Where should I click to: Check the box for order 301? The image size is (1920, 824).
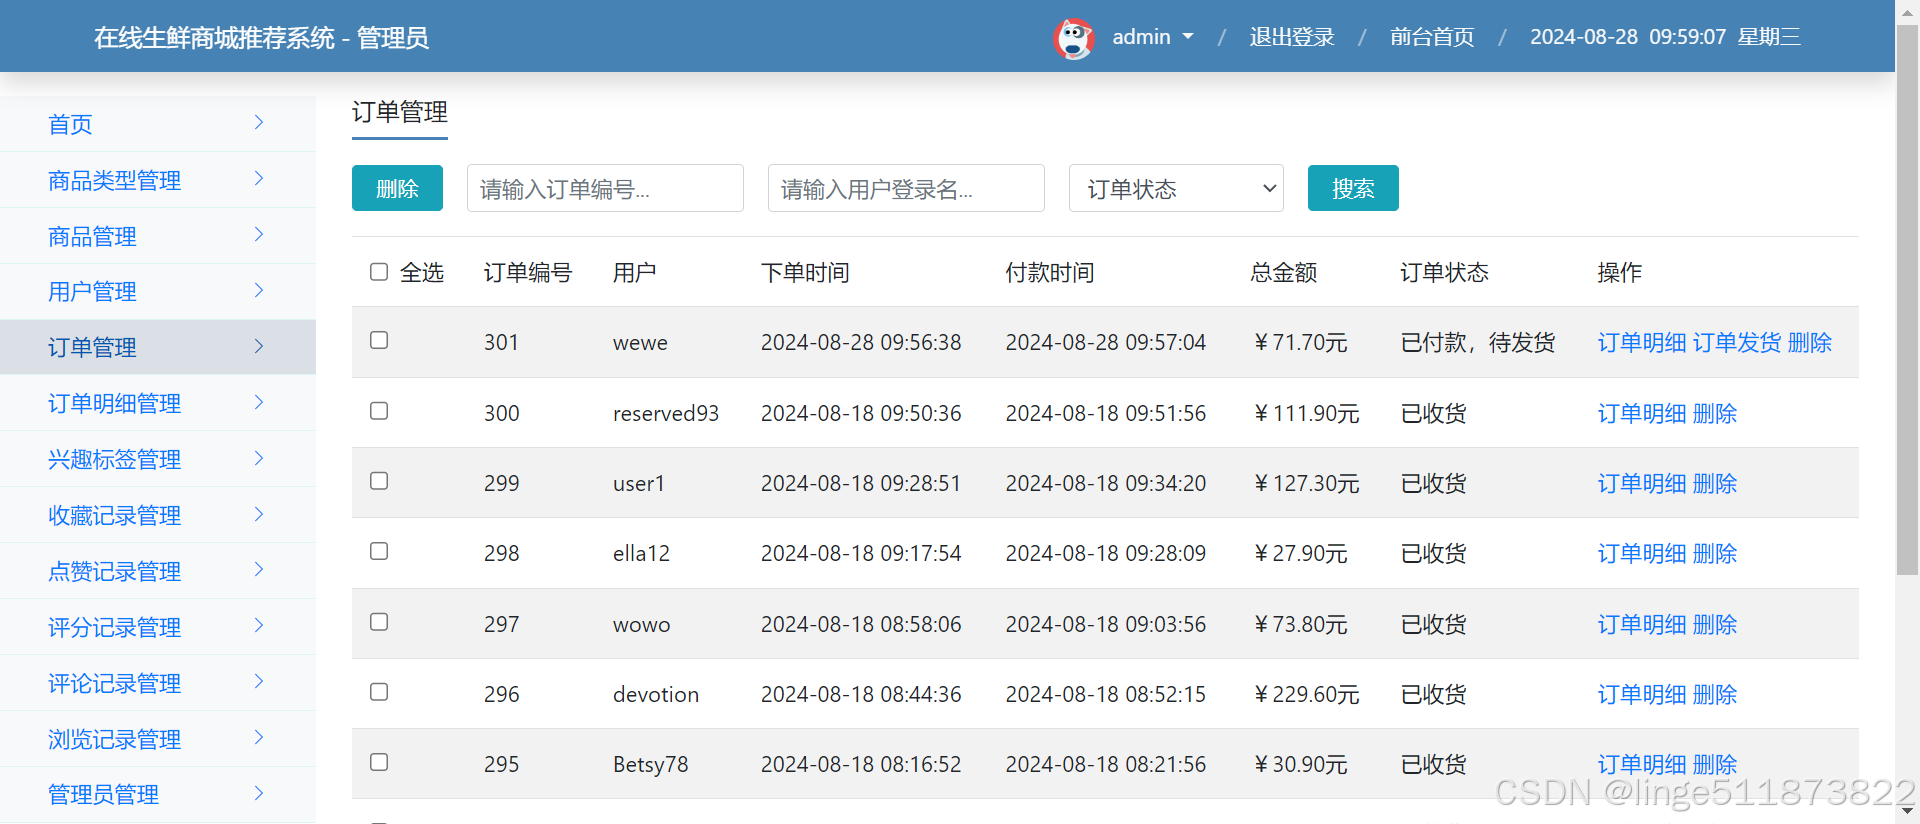pyautogui.click(x=379, y=340)
